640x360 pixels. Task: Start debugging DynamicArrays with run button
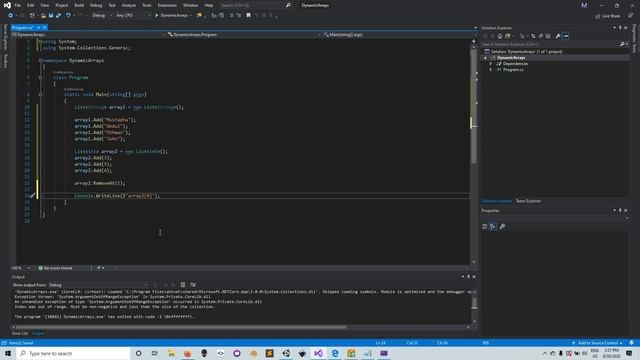coord(172,16)
